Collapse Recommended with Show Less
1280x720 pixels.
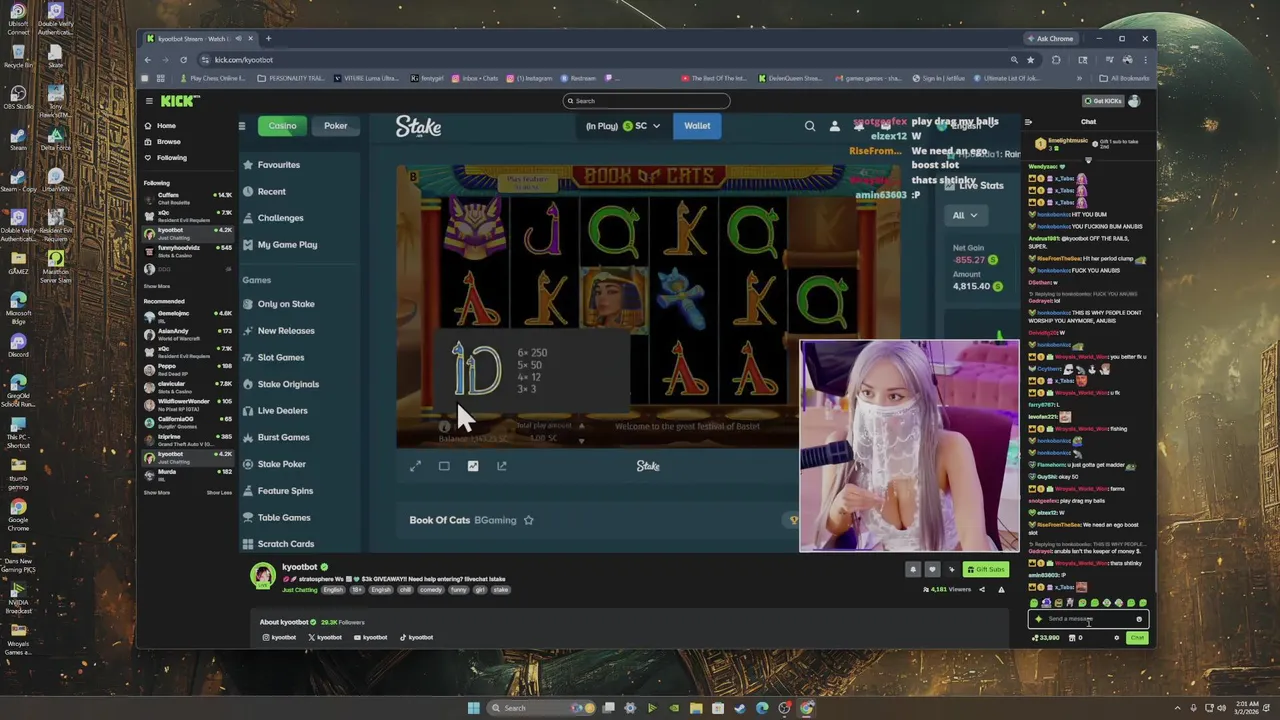tap(219, 493)
